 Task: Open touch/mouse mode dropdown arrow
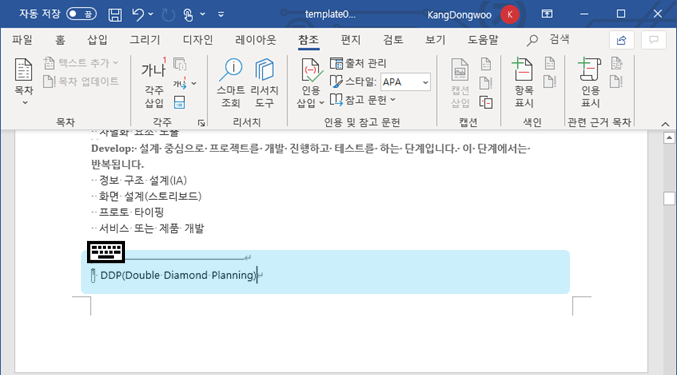click(202, 15)
